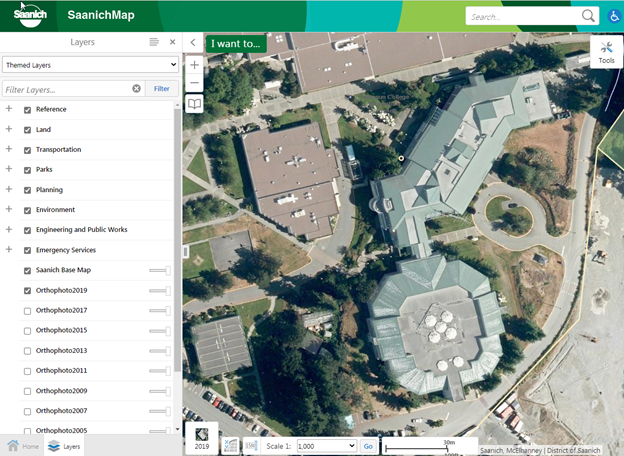Image resolution: width=624 pixels, height=456 pixels.
Task: Uncheck the Transportation layer
Action: tap(27, 150)
